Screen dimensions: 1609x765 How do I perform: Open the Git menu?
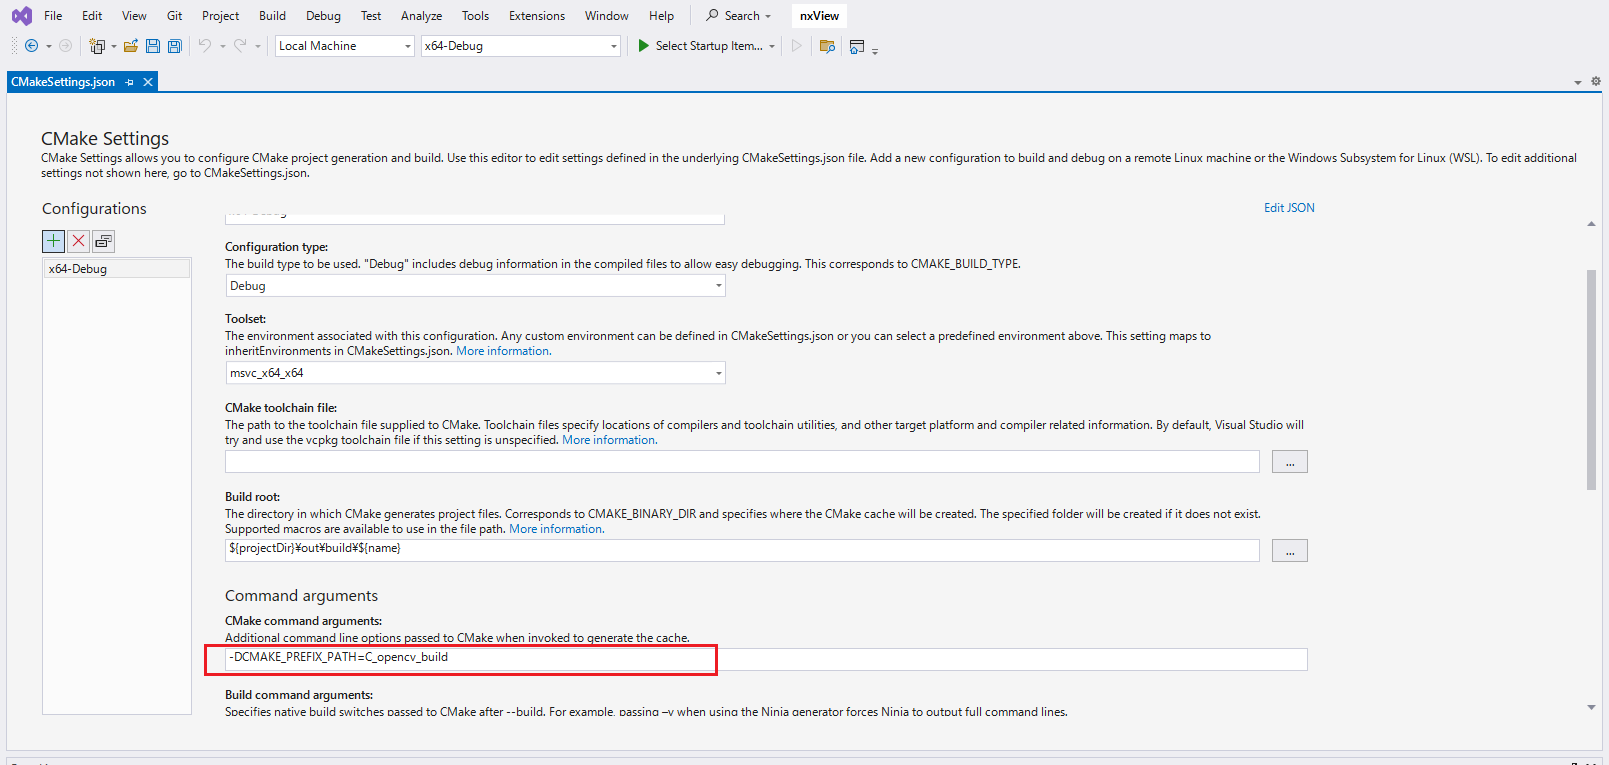pyautogui.click(x=175, y=16)
